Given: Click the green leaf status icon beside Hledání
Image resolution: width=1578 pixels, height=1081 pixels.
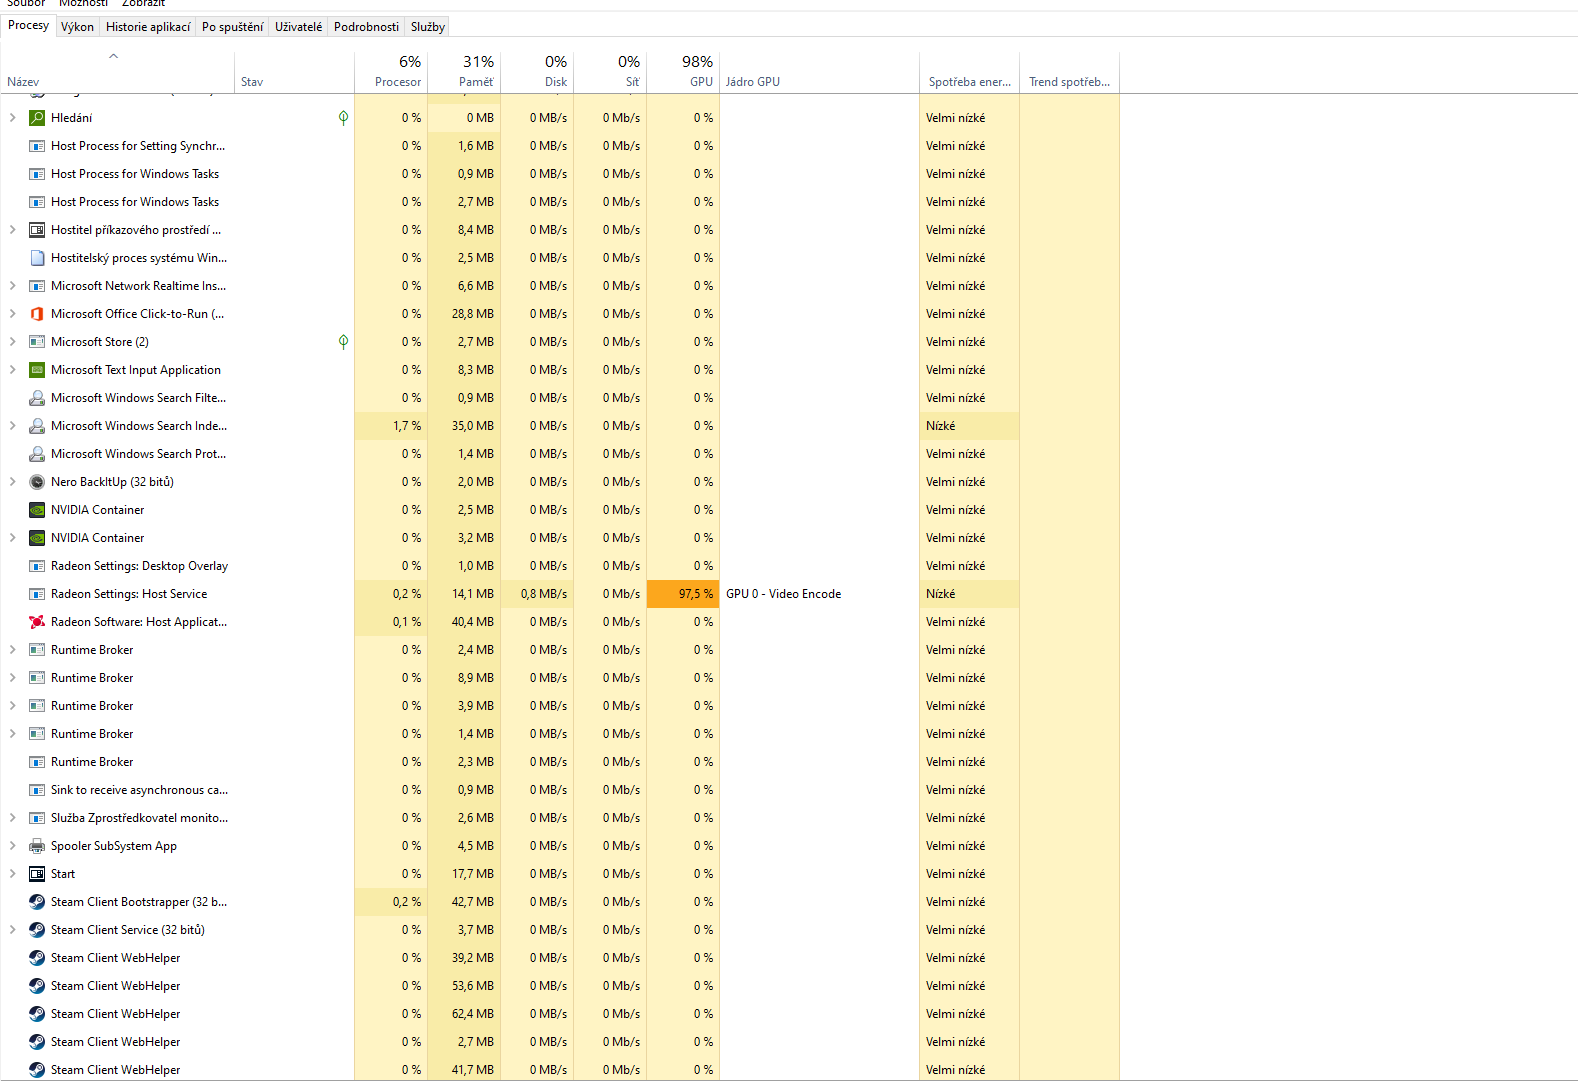Looking at the screenshot, I should [x=343, y=118].
